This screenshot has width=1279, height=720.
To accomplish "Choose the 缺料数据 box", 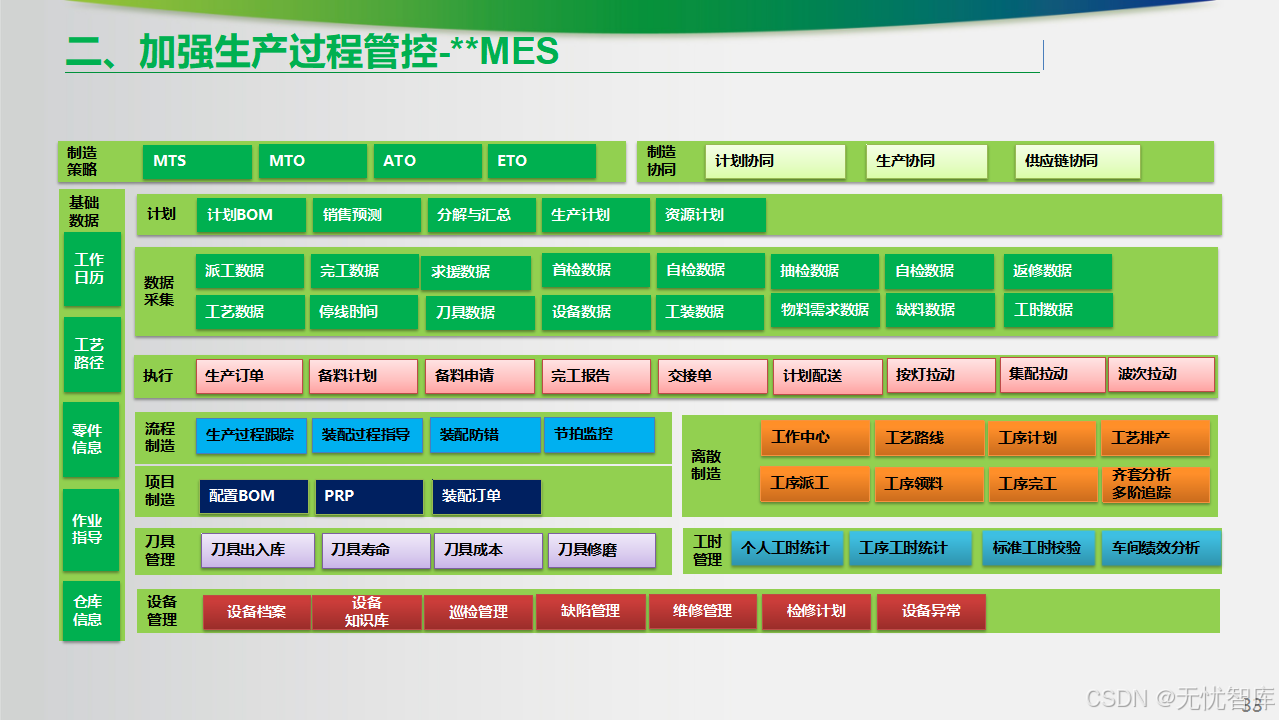I will (x=940, y=310).
